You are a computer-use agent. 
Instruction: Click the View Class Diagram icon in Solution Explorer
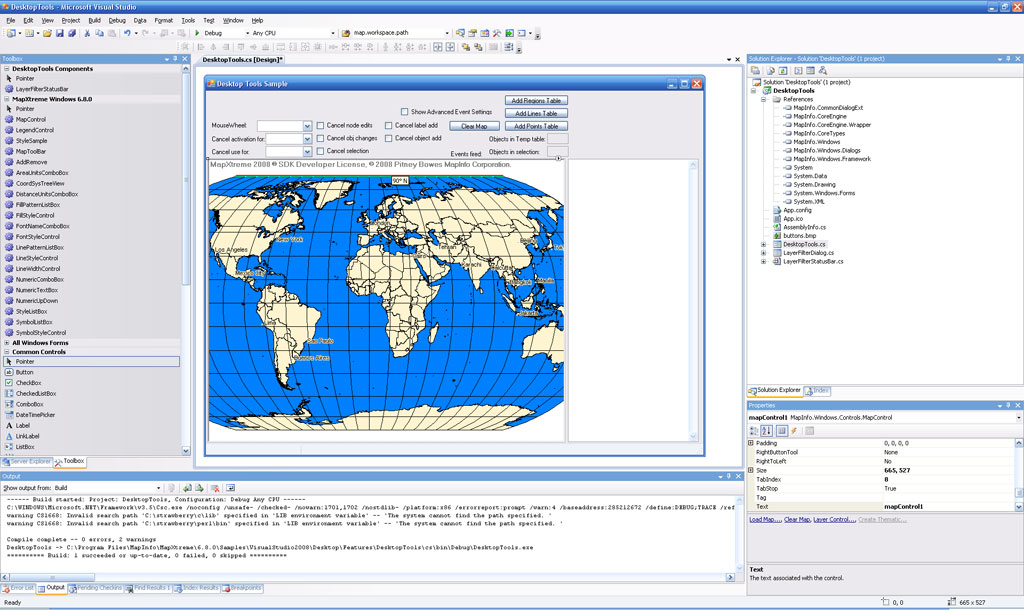click(x=823, y=70)
